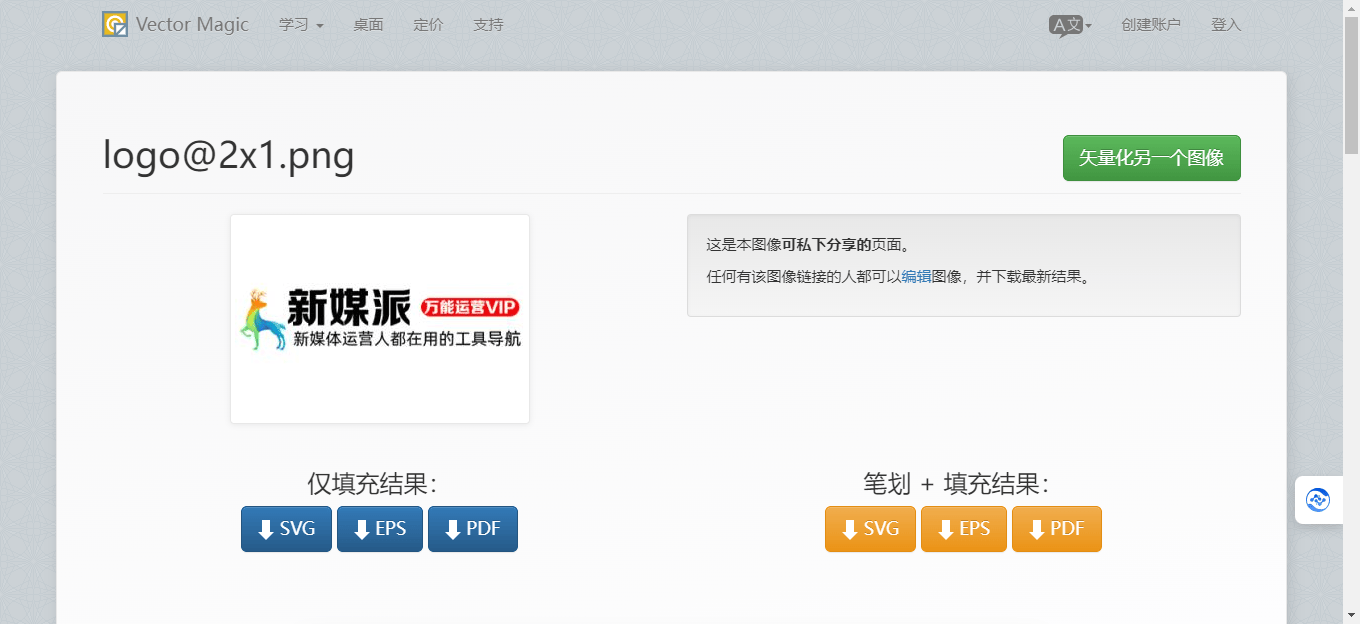Viewport: 1360px width, 624px height.
Task: Go to the 定价 page
Action: tap(428, 25)
